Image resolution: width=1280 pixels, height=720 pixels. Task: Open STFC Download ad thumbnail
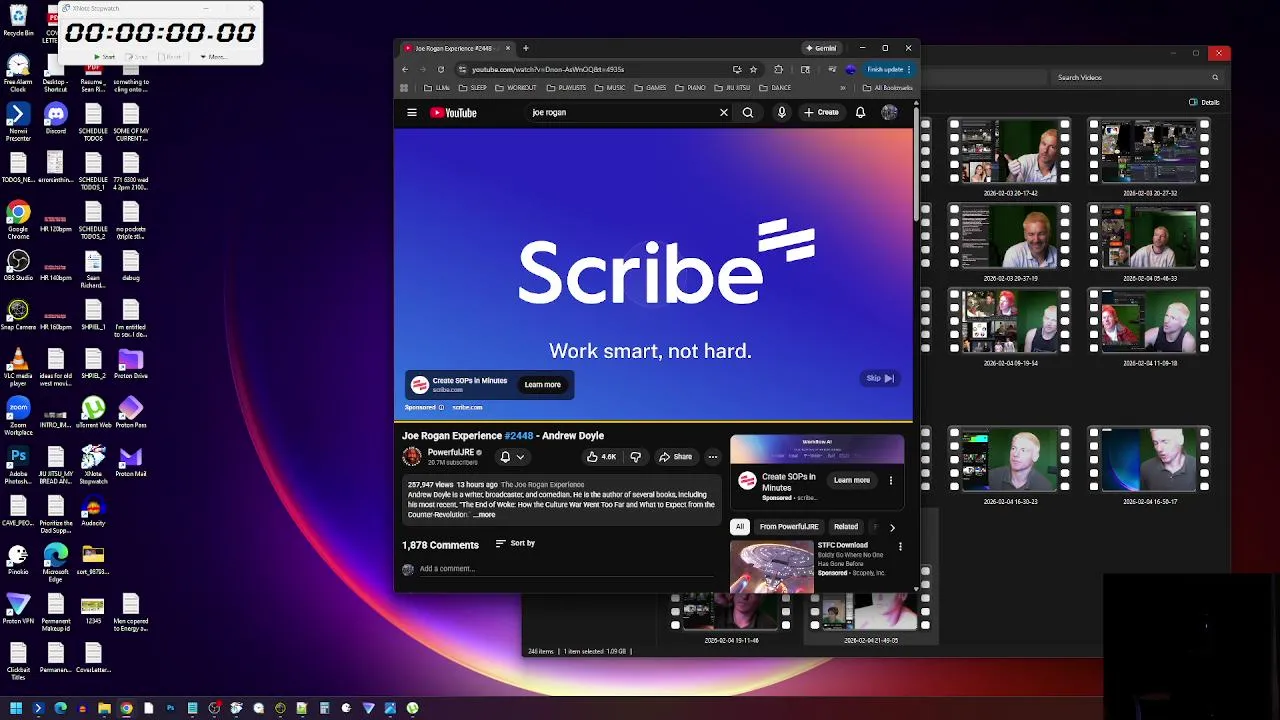(x=771, y=566)
